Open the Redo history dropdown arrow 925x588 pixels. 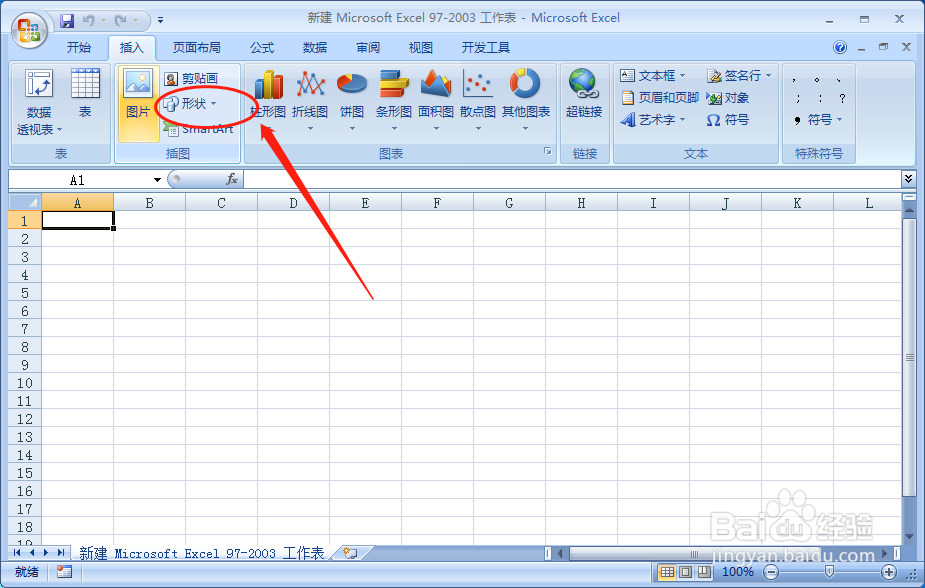(x=136, y=21)
